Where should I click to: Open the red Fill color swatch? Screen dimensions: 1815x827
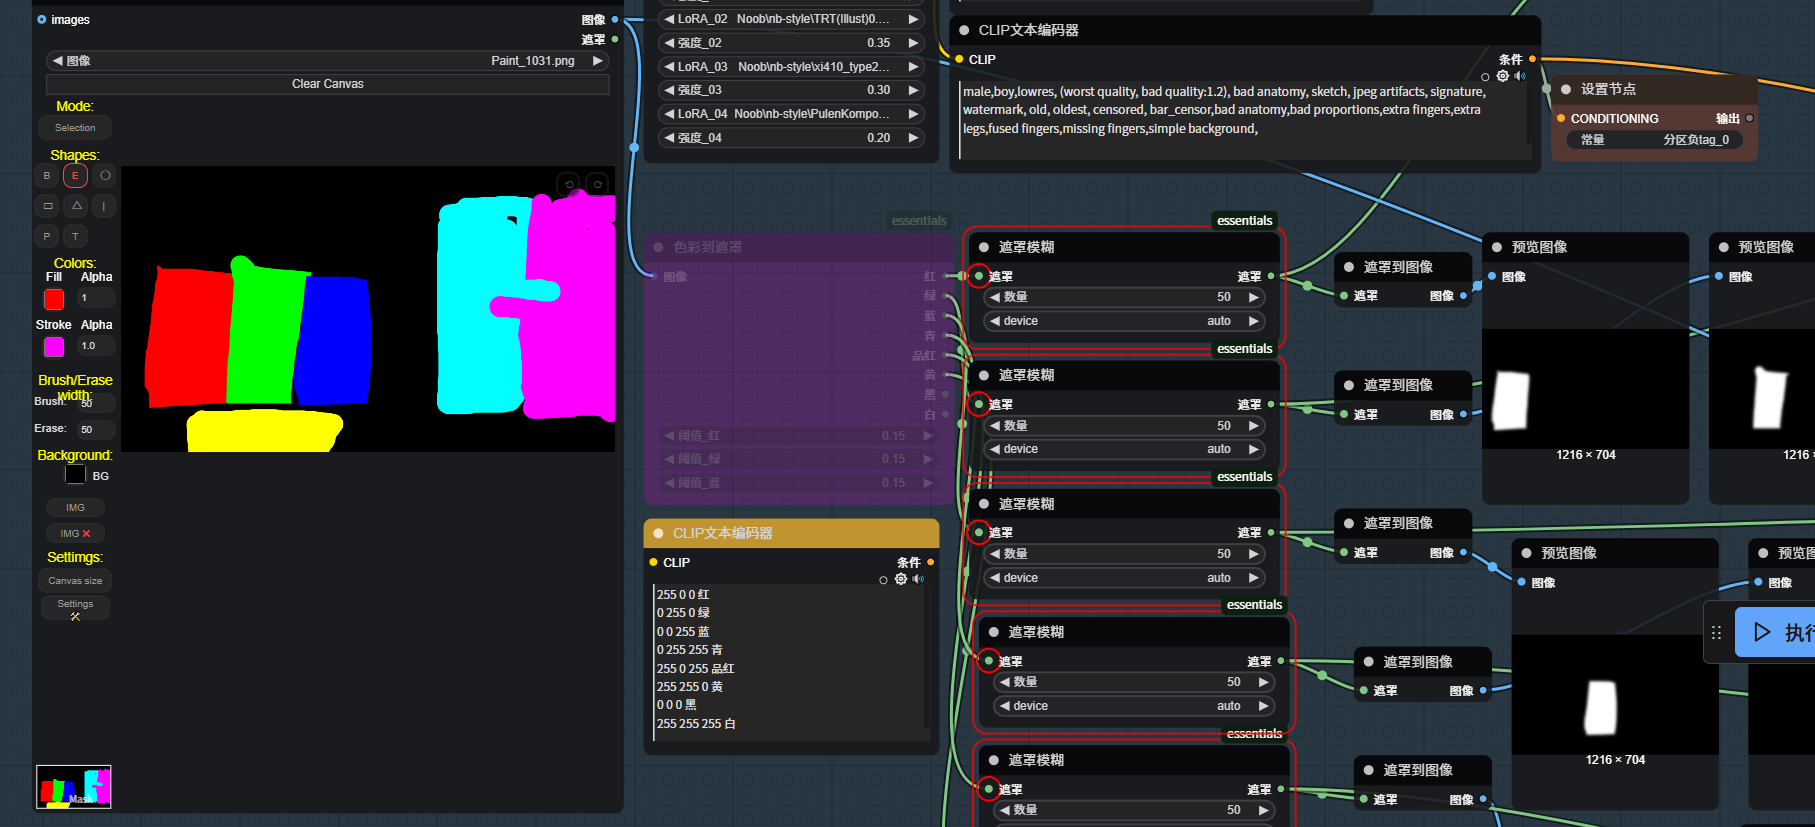pos(54,299)
